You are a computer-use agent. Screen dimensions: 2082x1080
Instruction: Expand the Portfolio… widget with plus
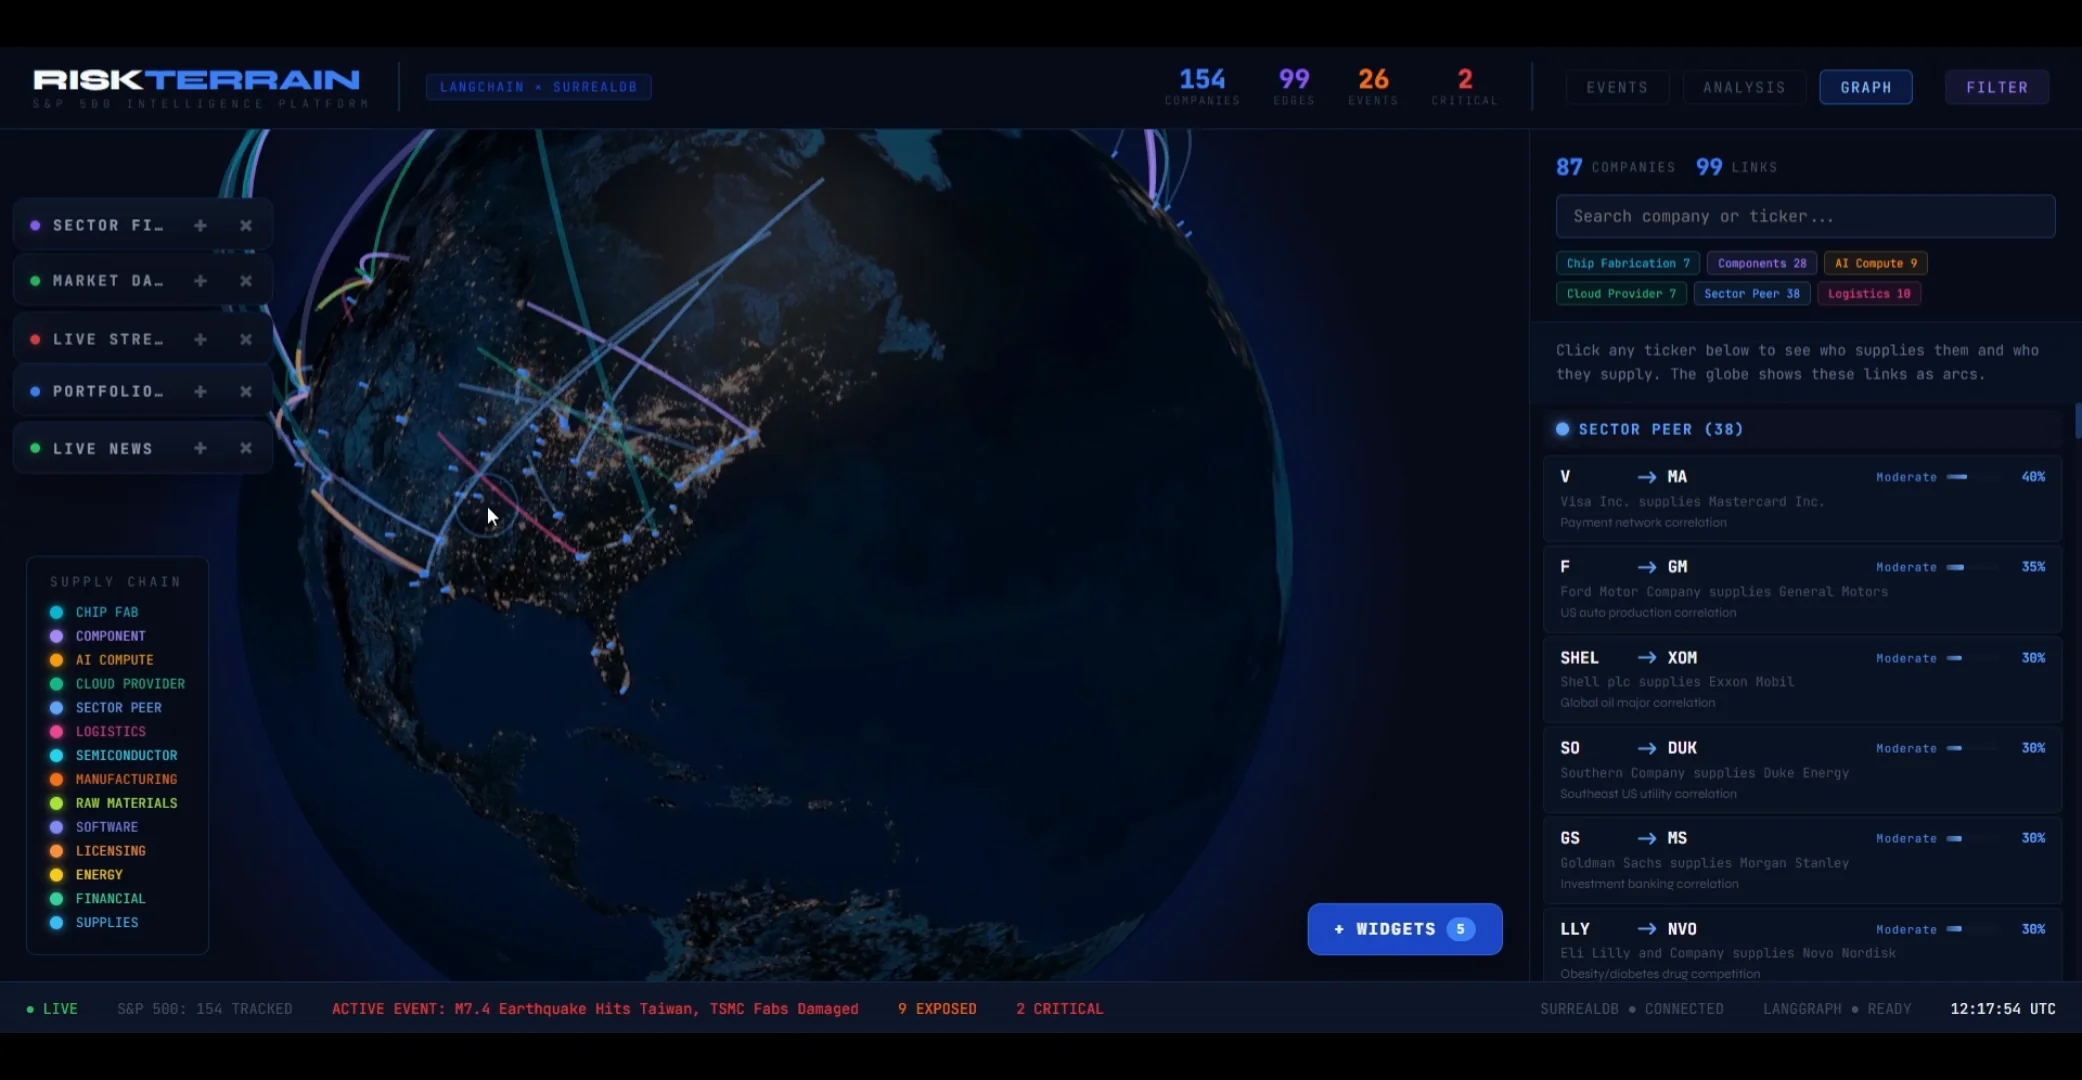200,391
